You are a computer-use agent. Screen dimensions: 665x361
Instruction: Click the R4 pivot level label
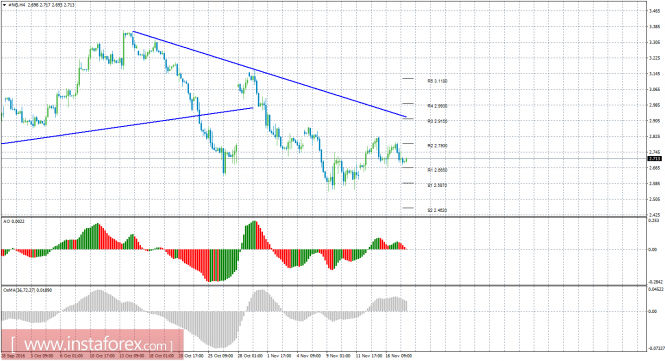tap(437, 106)
